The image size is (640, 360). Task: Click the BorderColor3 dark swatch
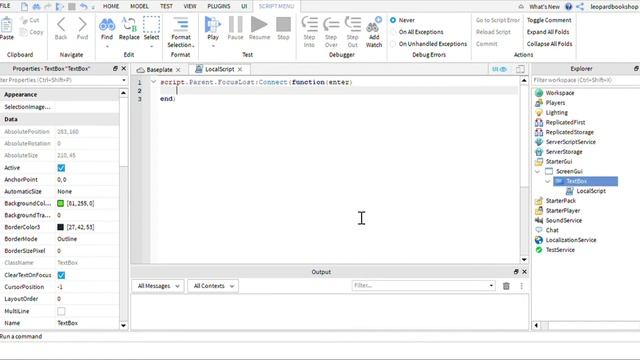pyautogui.click(x=60, y=227)
